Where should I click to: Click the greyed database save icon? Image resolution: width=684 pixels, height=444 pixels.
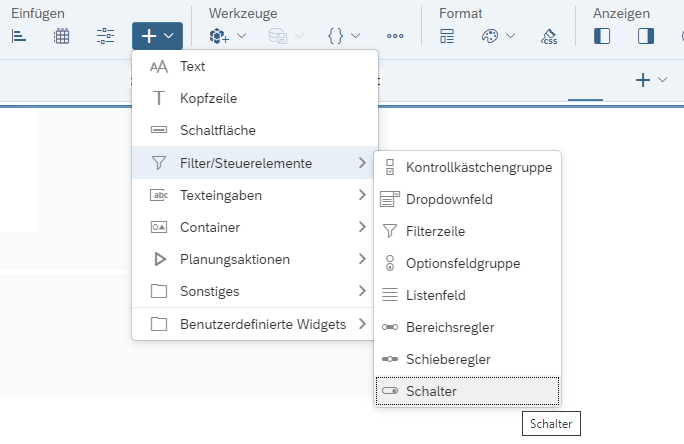(x=278, y=36)
